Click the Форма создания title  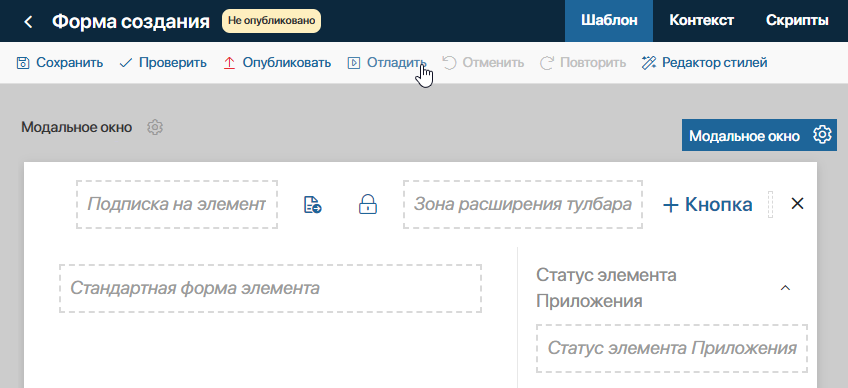(131, 22)
